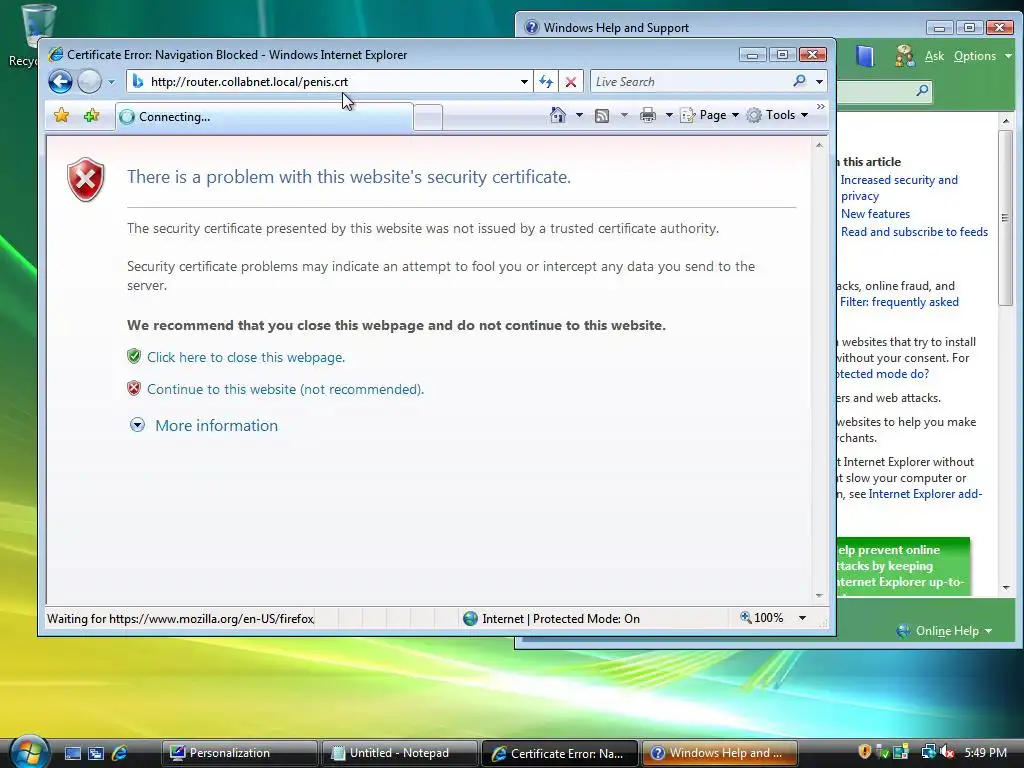Click the Ask someone people icon in Help
The width and height of the screenshot is (1024, 768).
(x=904, y=56)
